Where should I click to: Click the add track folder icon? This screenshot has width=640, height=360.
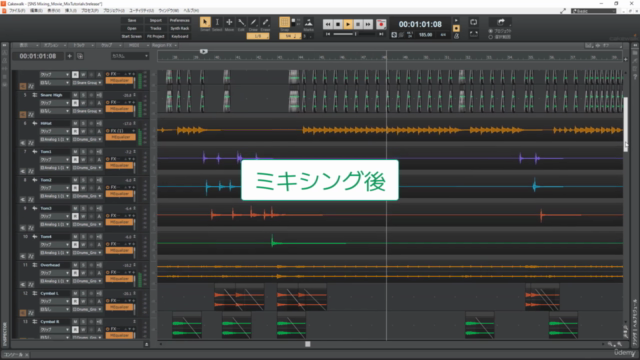pos(80,56)
